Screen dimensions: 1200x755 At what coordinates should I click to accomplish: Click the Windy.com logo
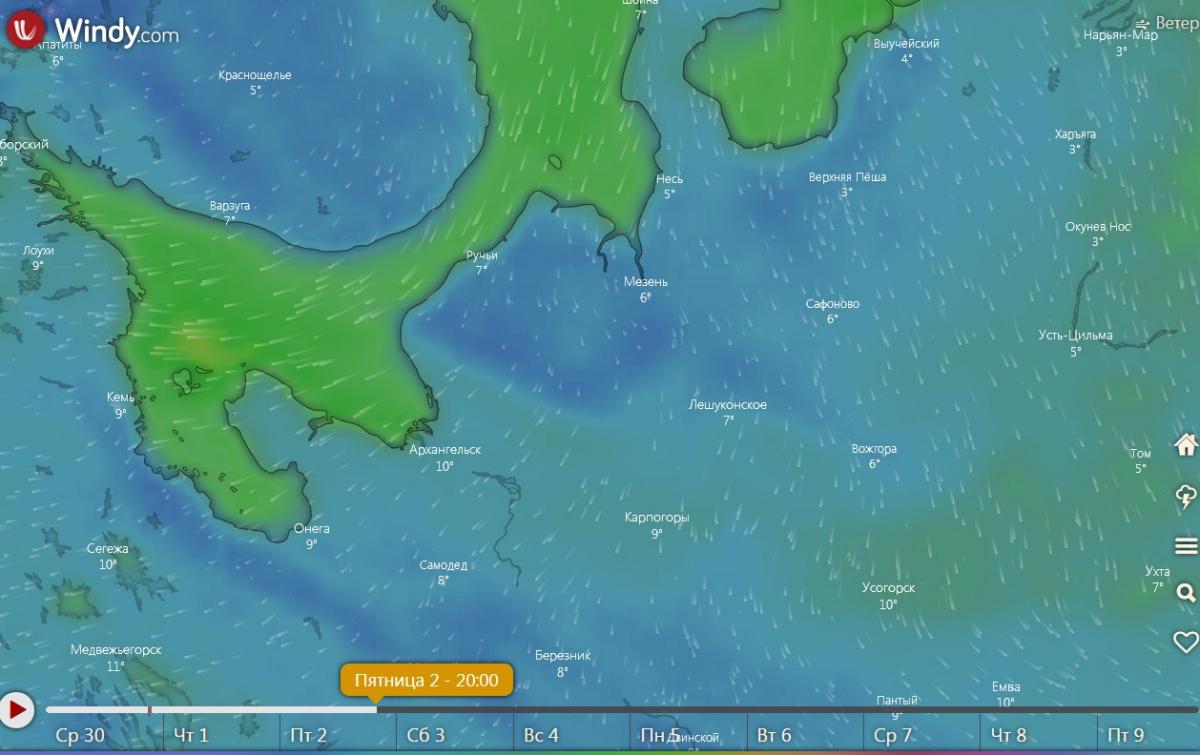92,30
